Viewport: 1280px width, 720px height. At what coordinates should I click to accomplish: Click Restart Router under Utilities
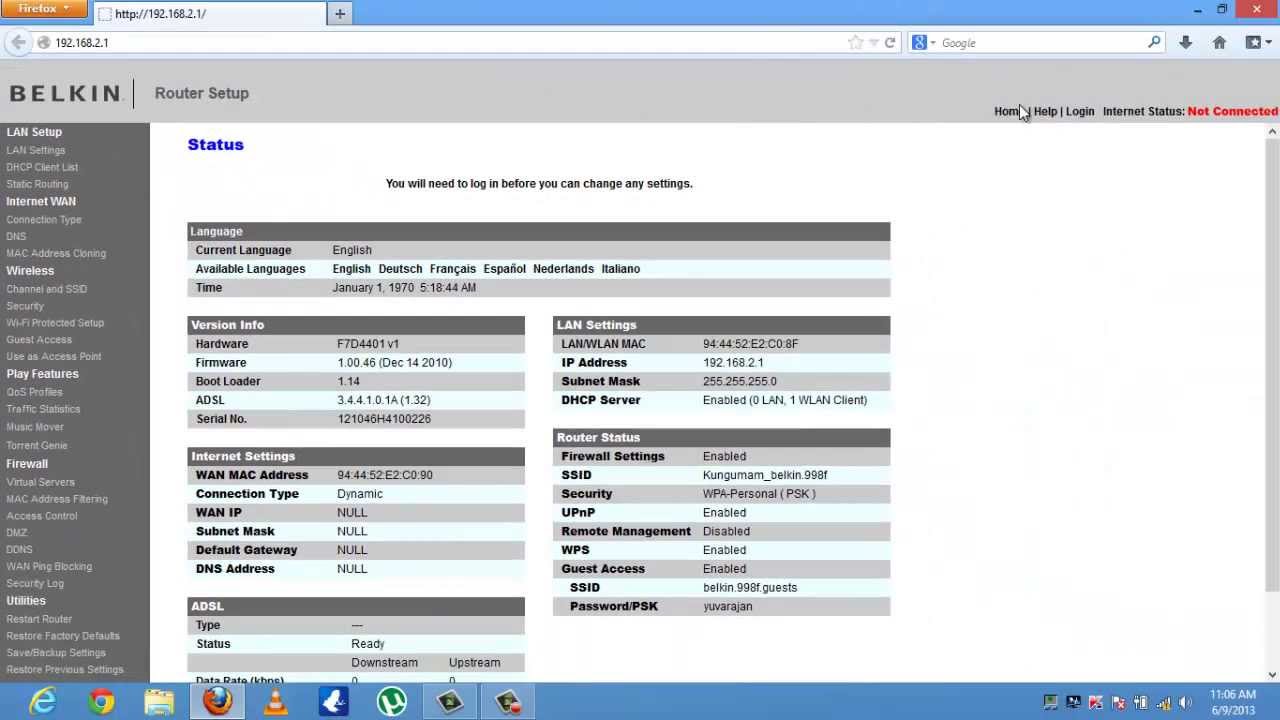pyautogui.click(x=39, y=619)
